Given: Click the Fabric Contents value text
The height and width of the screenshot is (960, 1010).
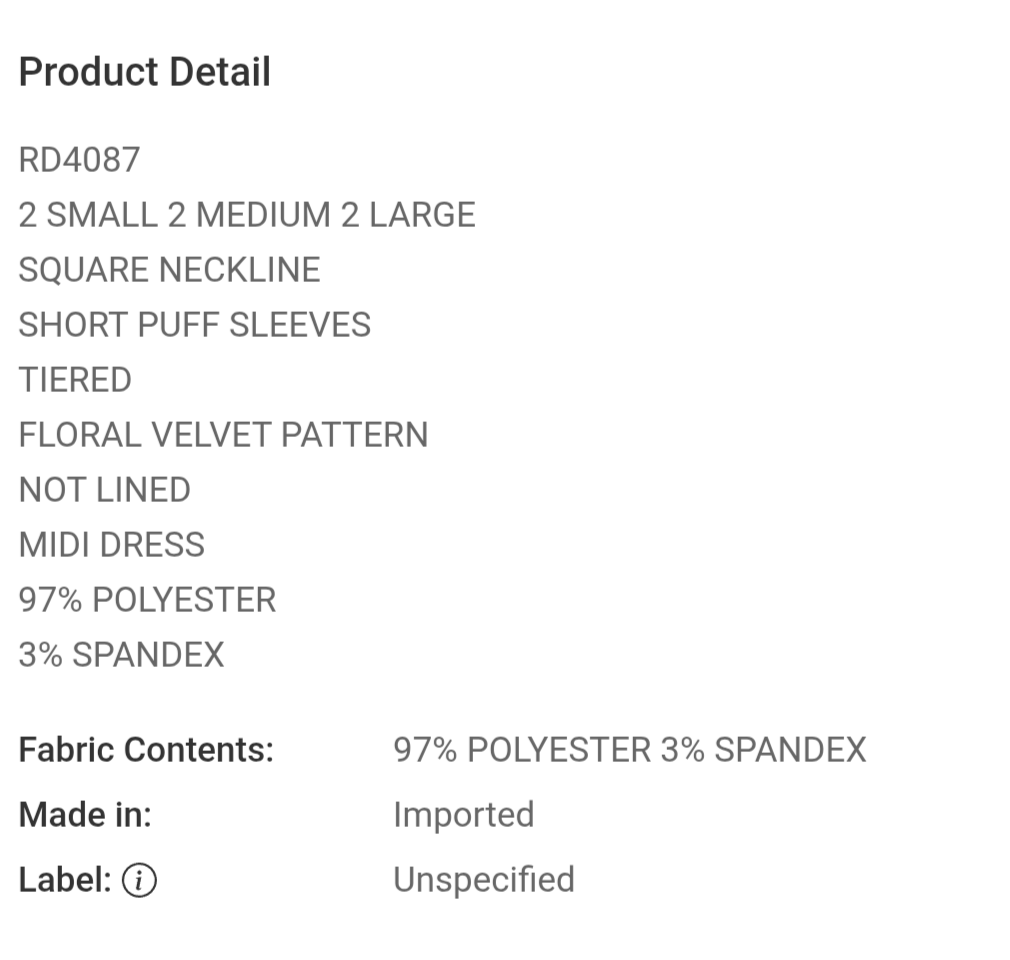Looking at the screenshot, I should (630, 750).
